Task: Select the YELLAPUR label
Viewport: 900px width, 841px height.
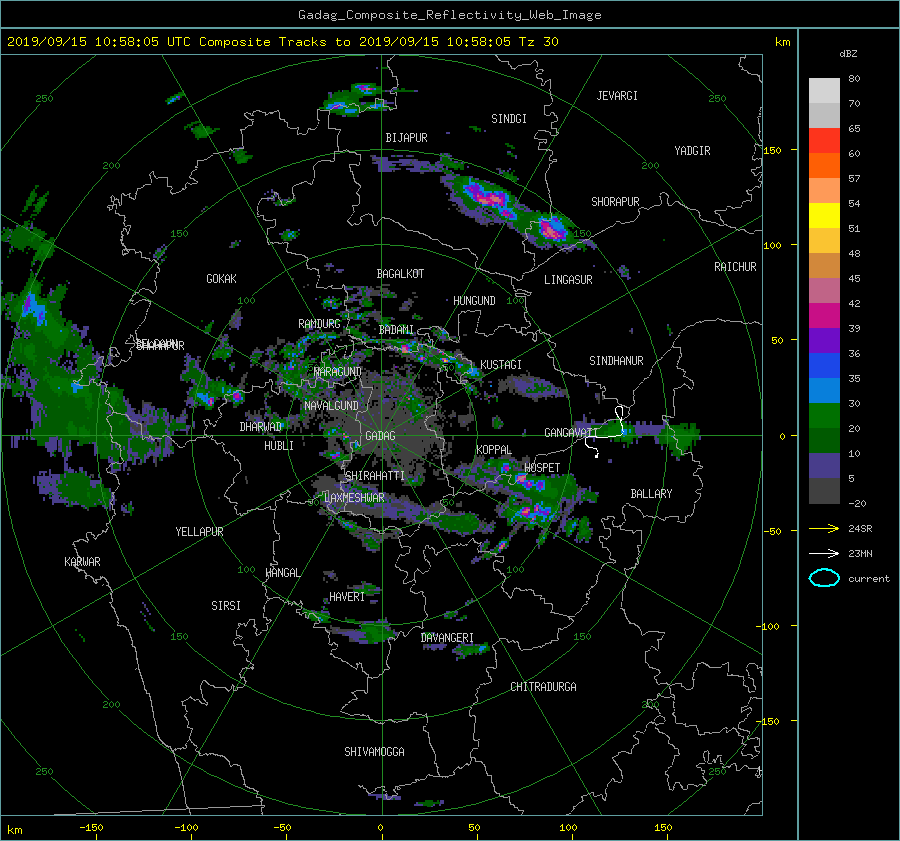Action: pyautogui.click(x=199, y=532)
